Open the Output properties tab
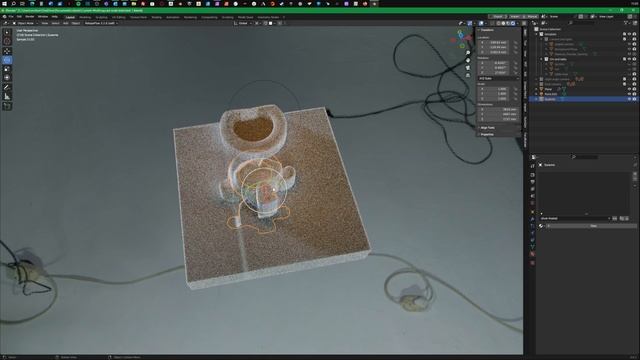The image size is (640, 360). pyautogui.click(x=532, y=182)
